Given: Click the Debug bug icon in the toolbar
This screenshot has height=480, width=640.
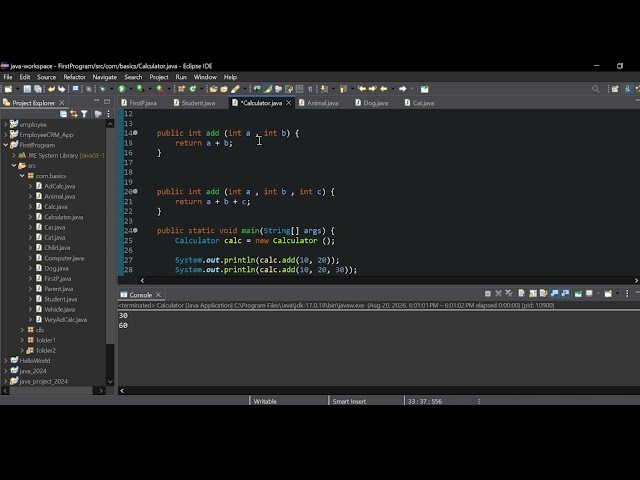Looking at the screenshot, I should [x=102, y=89].
